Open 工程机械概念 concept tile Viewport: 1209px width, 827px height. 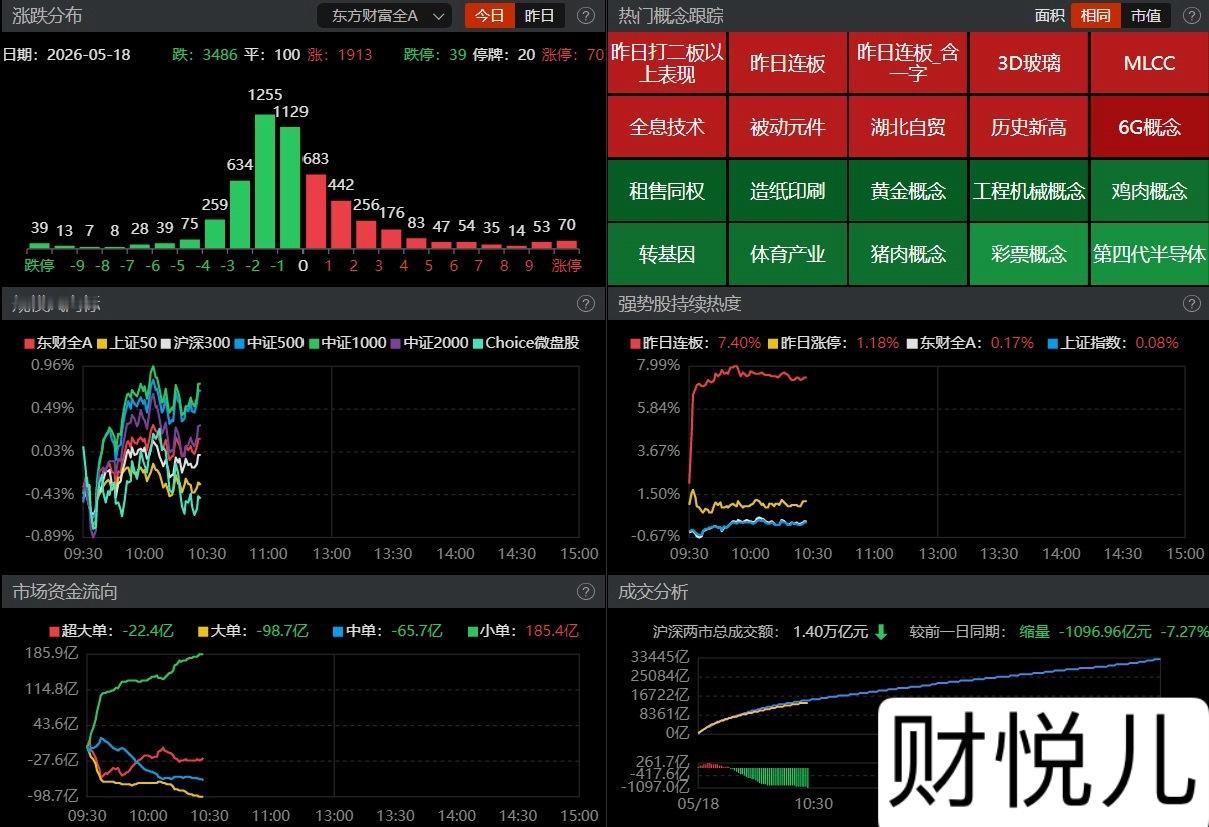[x=1029, y=191]
